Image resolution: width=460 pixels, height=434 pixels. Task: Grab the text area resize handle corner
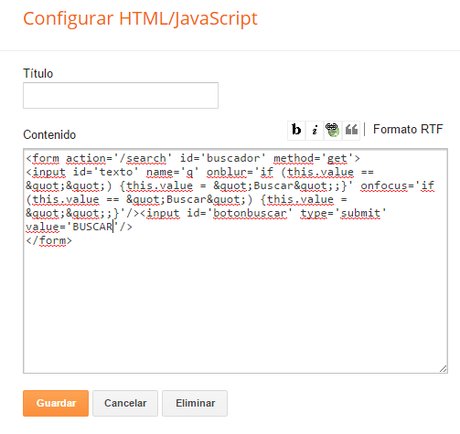pos(443,369)
